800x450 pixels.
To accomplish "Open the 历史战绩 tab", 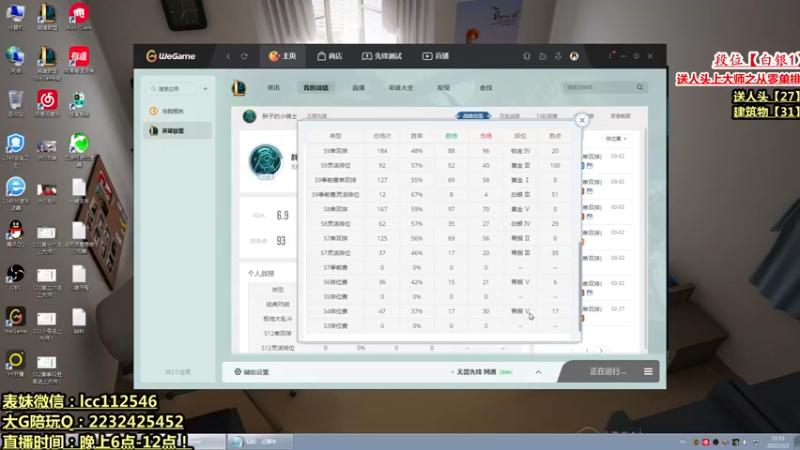I will pyautogui.click(x=509, y=116).
